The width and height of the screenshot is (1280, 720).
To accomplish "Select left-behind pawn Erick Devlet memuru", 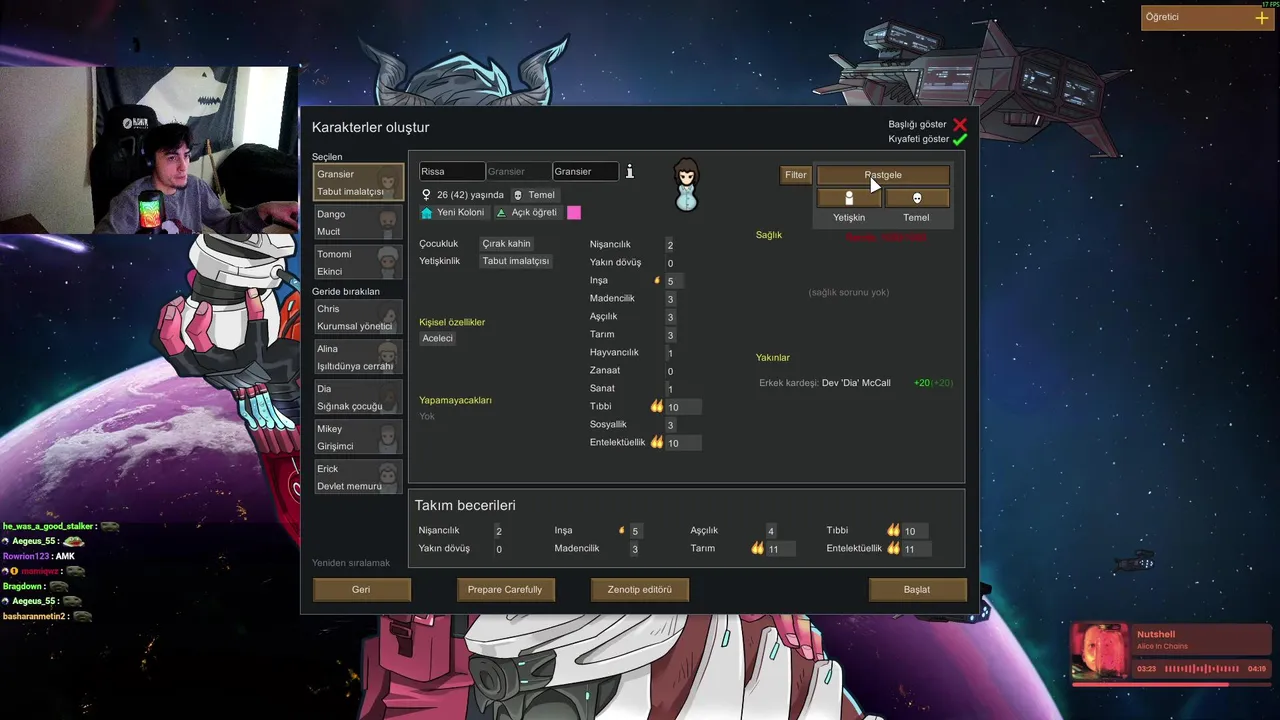I will click(x=359, y=477).
